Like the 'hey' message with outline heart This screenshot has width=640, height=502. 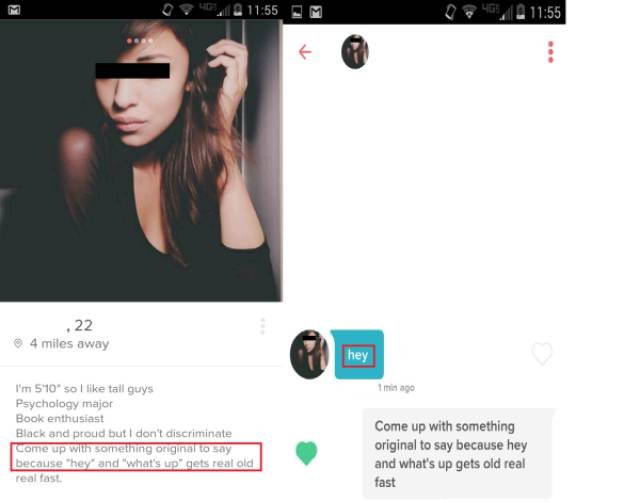coord(542,353)
